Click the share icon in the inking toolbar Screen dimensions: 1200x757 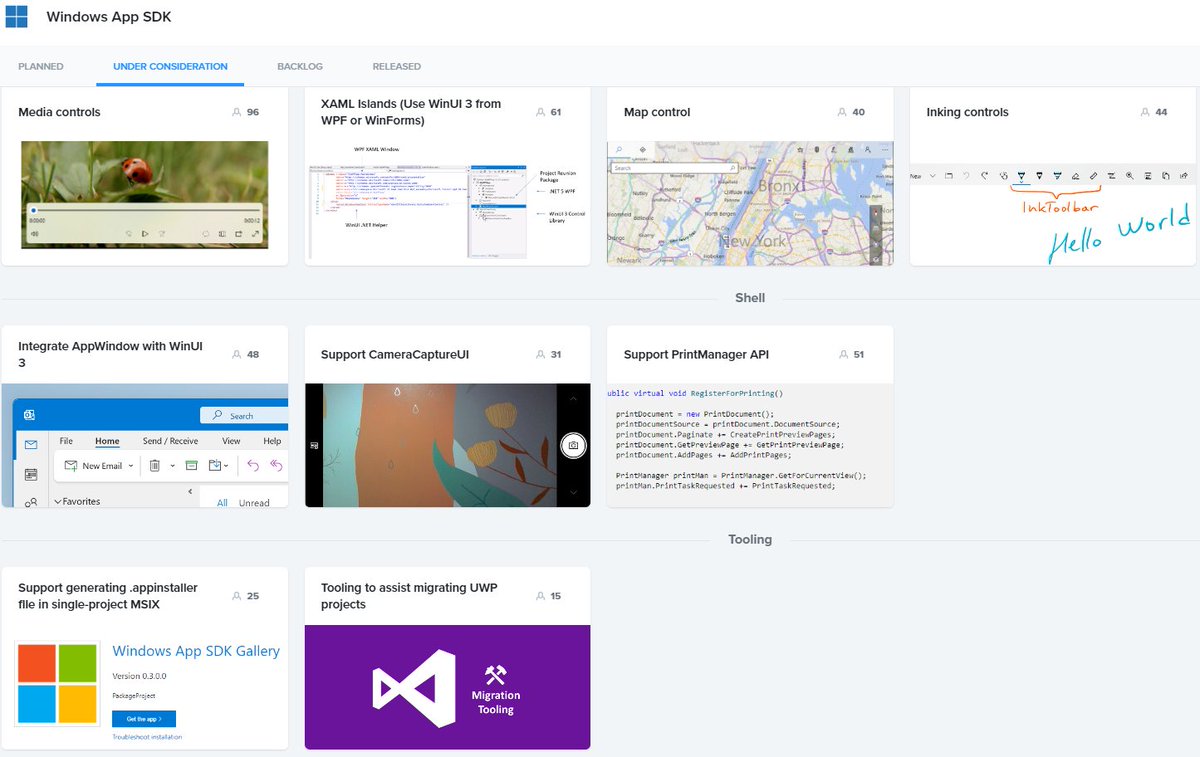(x=1184, y=176)
